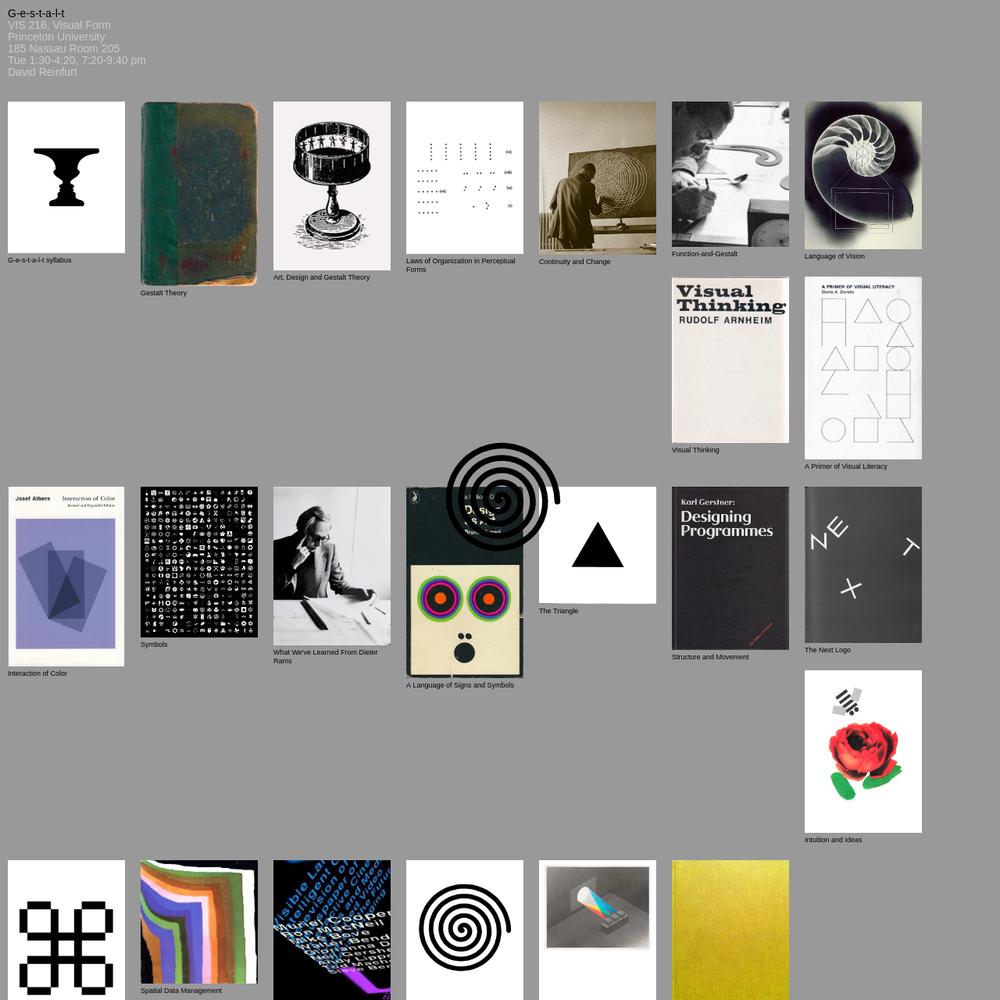Select the 'David Reinfurt' name text
The image size is (1000, 1000).
pos(42,72)
